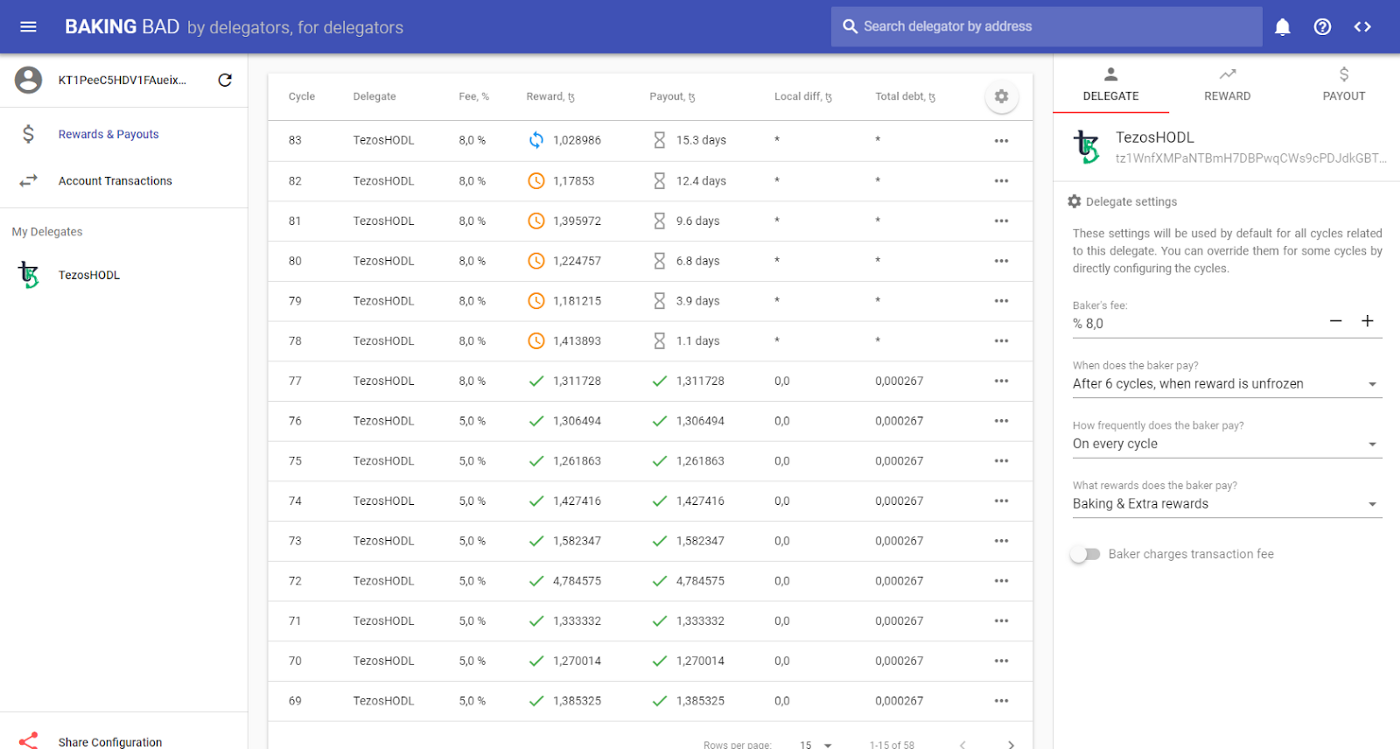
Task: Click the cycle 83 payout hourglass icon
Action: pyautogui.click(x=659, y=140)
